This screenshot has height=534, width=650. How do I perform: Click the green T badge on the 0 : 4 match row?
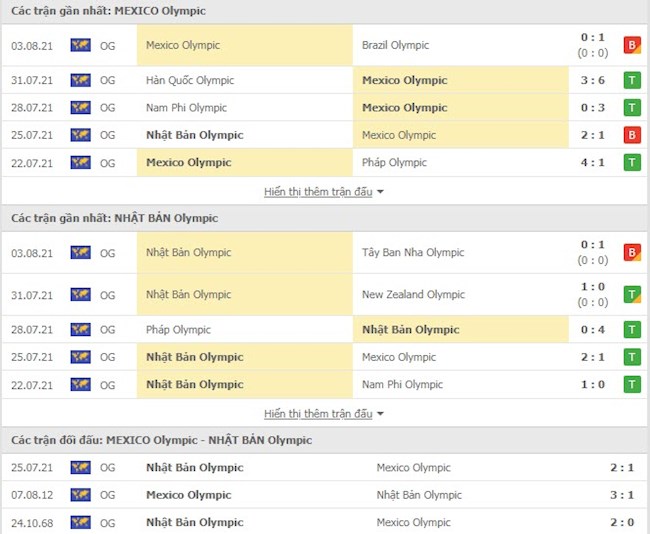tap(632, 329)
